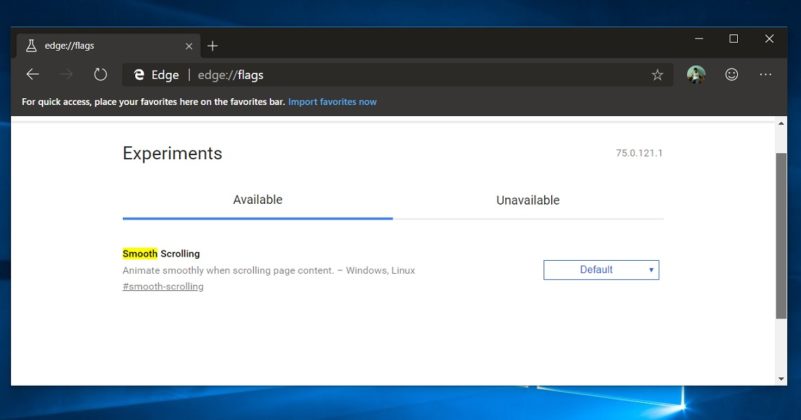Maximize the Edge browser window
The width and height of the screenshot is (801, 420).
pyautogui.click(x=733, y=39)
